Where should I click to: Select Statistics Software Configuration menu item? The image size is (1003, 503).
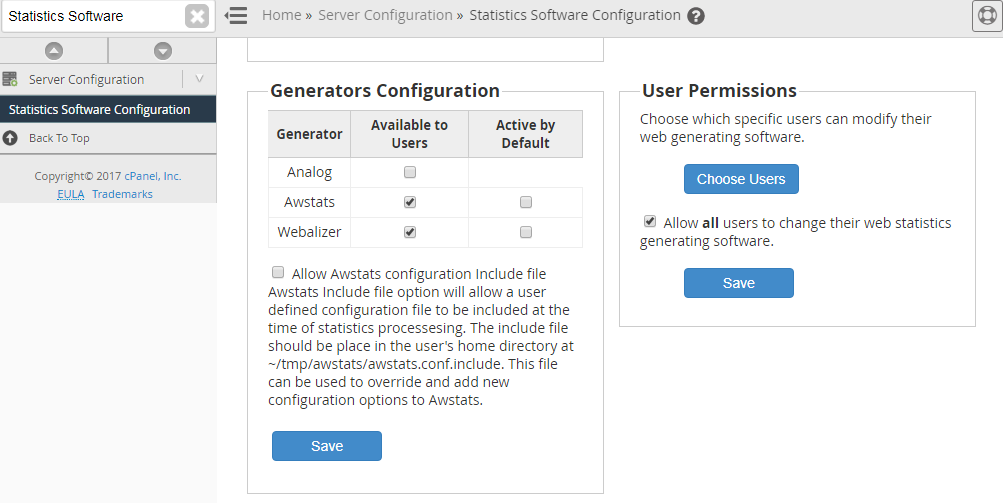pos(108,109)
